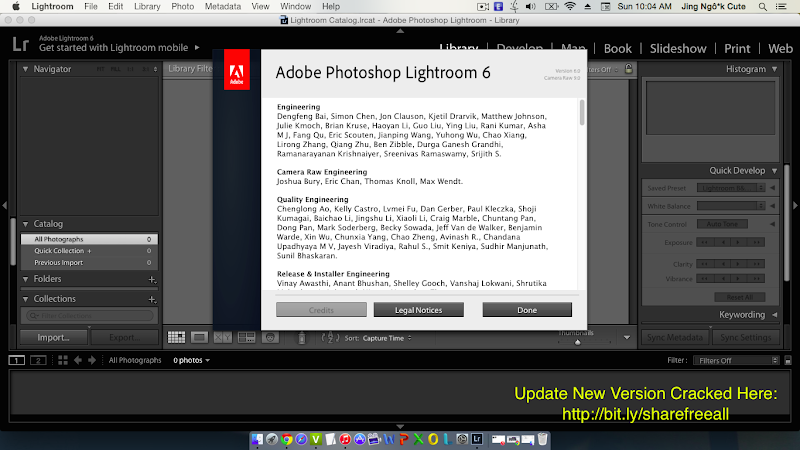Hide the right panel group arrow
The width and height of the screenshot is (800, 450).
(x=795, y=206)
